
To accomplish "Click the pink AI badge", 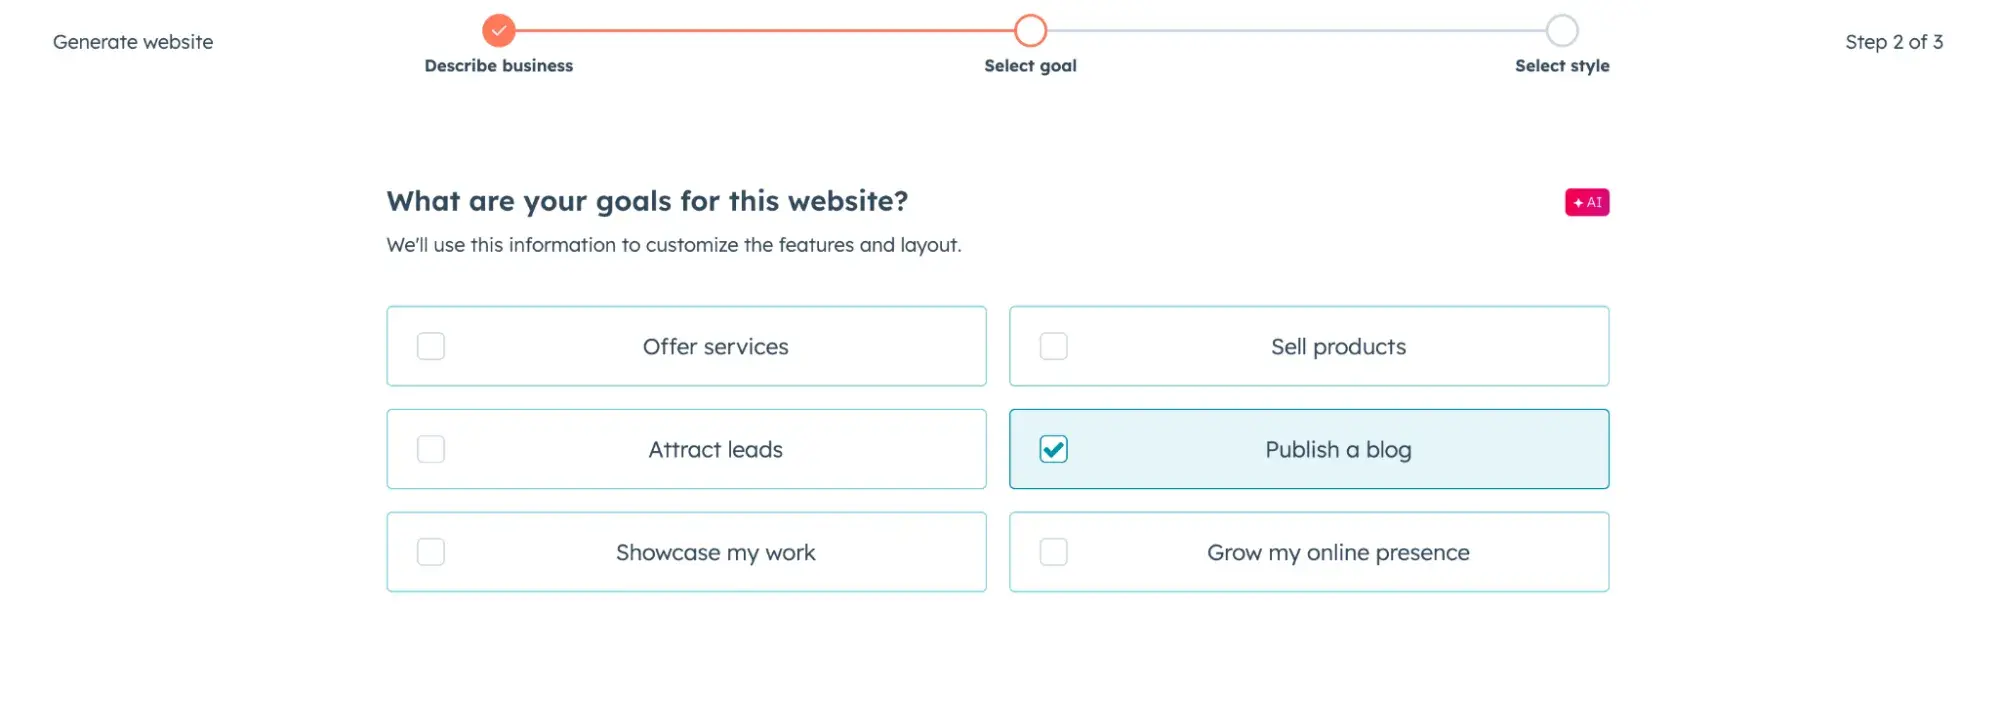I will [1586, 201].
